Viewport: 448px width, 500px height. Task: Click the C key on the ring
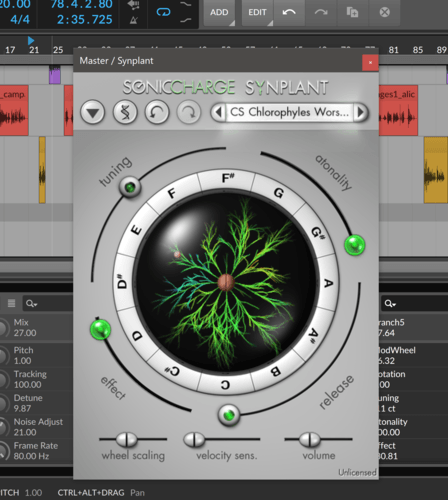(225, 385)
